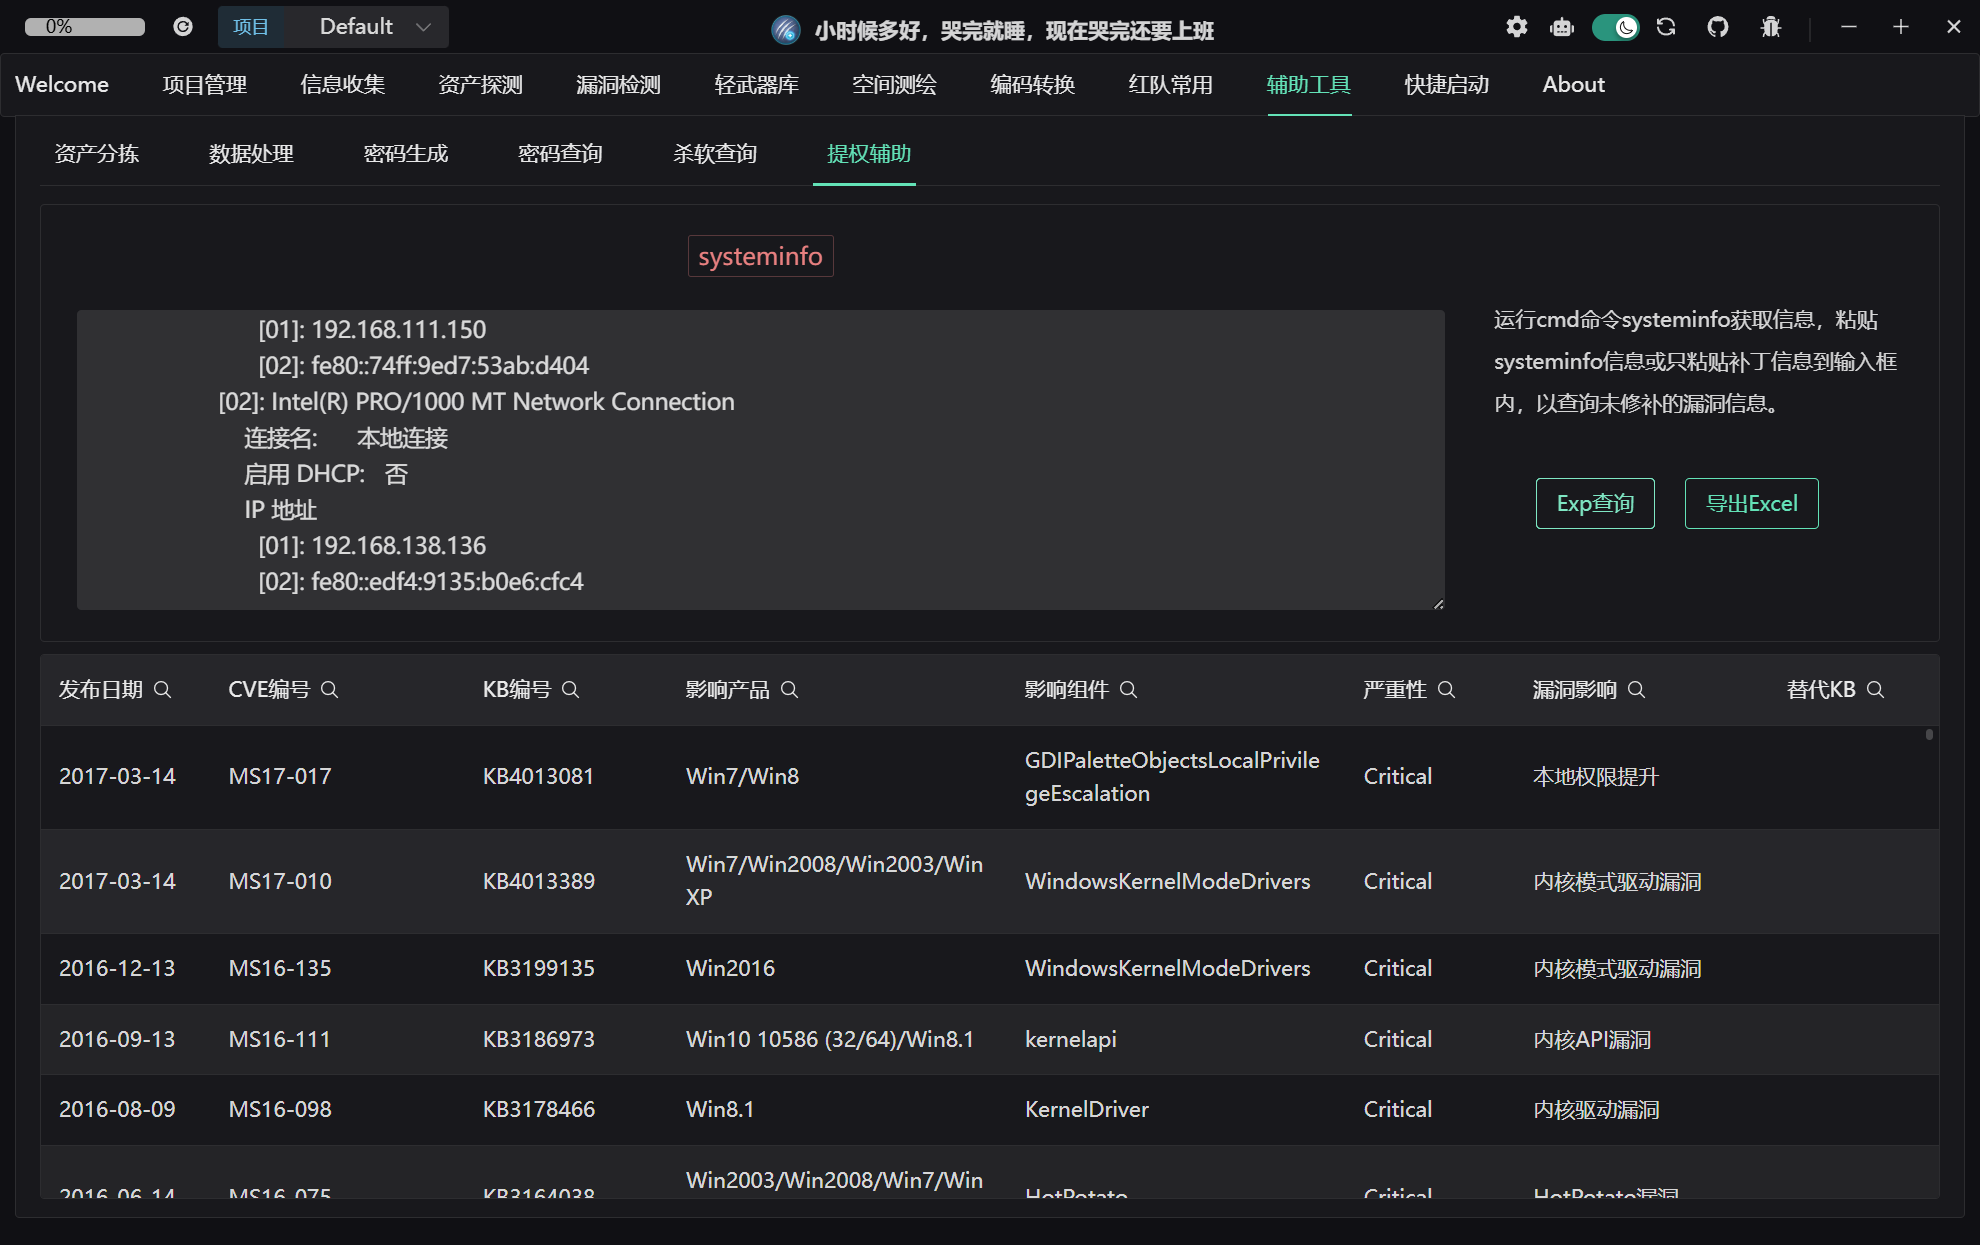
Task: Select the 漏洞检测 tab
Action: click(619, 85)
